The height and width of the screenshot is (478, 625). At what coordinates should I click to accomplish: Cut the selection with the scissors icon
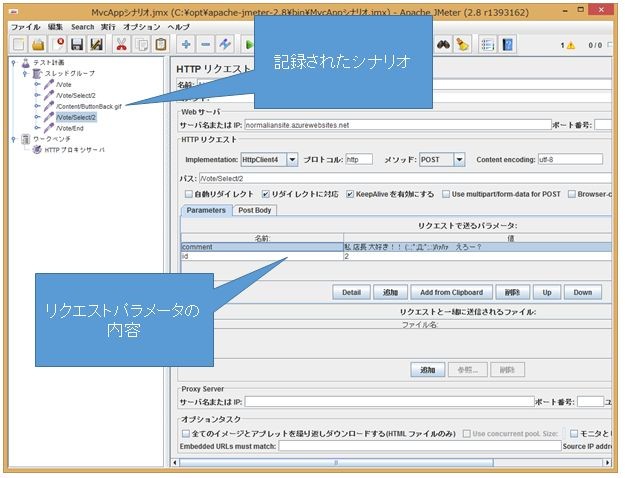pyautogui.click(x=122, y=44)
